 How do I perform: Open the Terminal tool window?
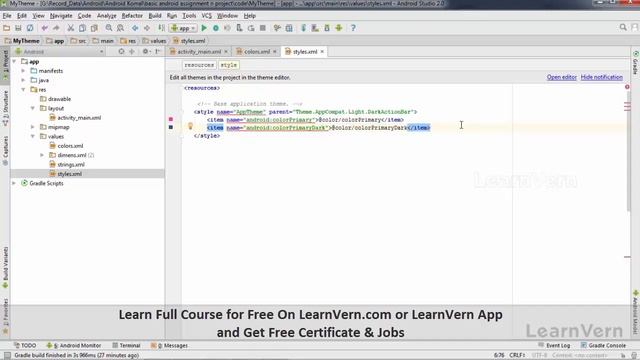point(126,346)
